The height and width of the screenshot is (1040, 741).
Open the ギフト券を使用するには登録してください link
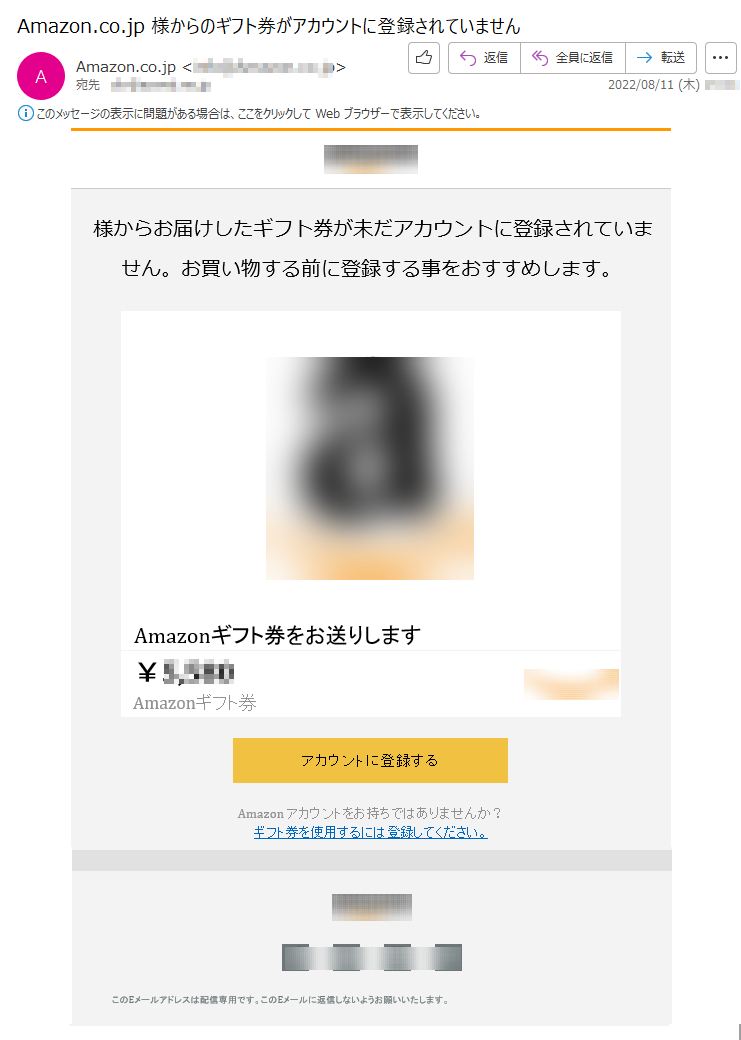pyautogui.click(x=370, y=832)
